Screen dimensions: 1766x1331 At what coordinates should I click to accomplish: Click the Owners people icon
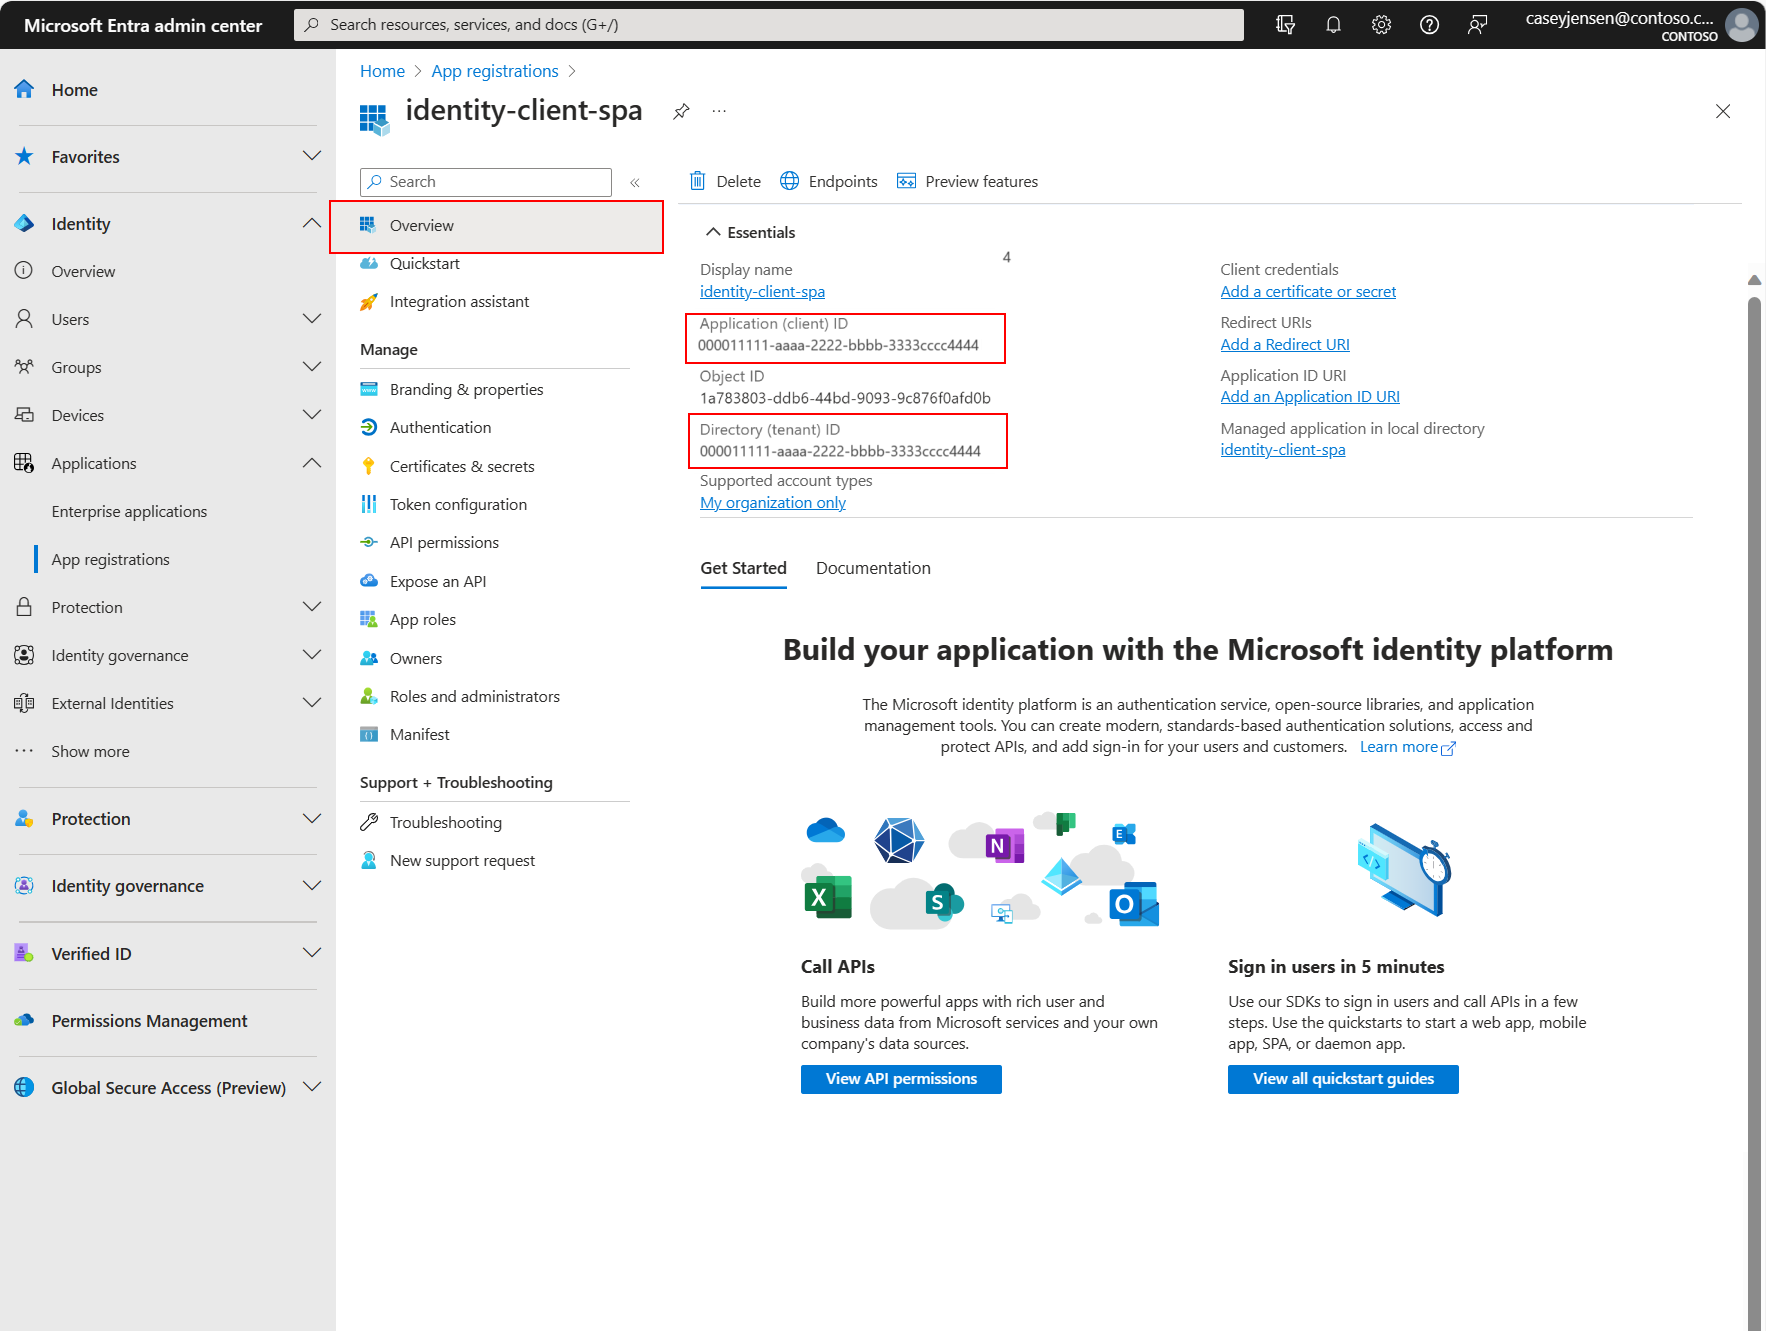click(369, 658)
